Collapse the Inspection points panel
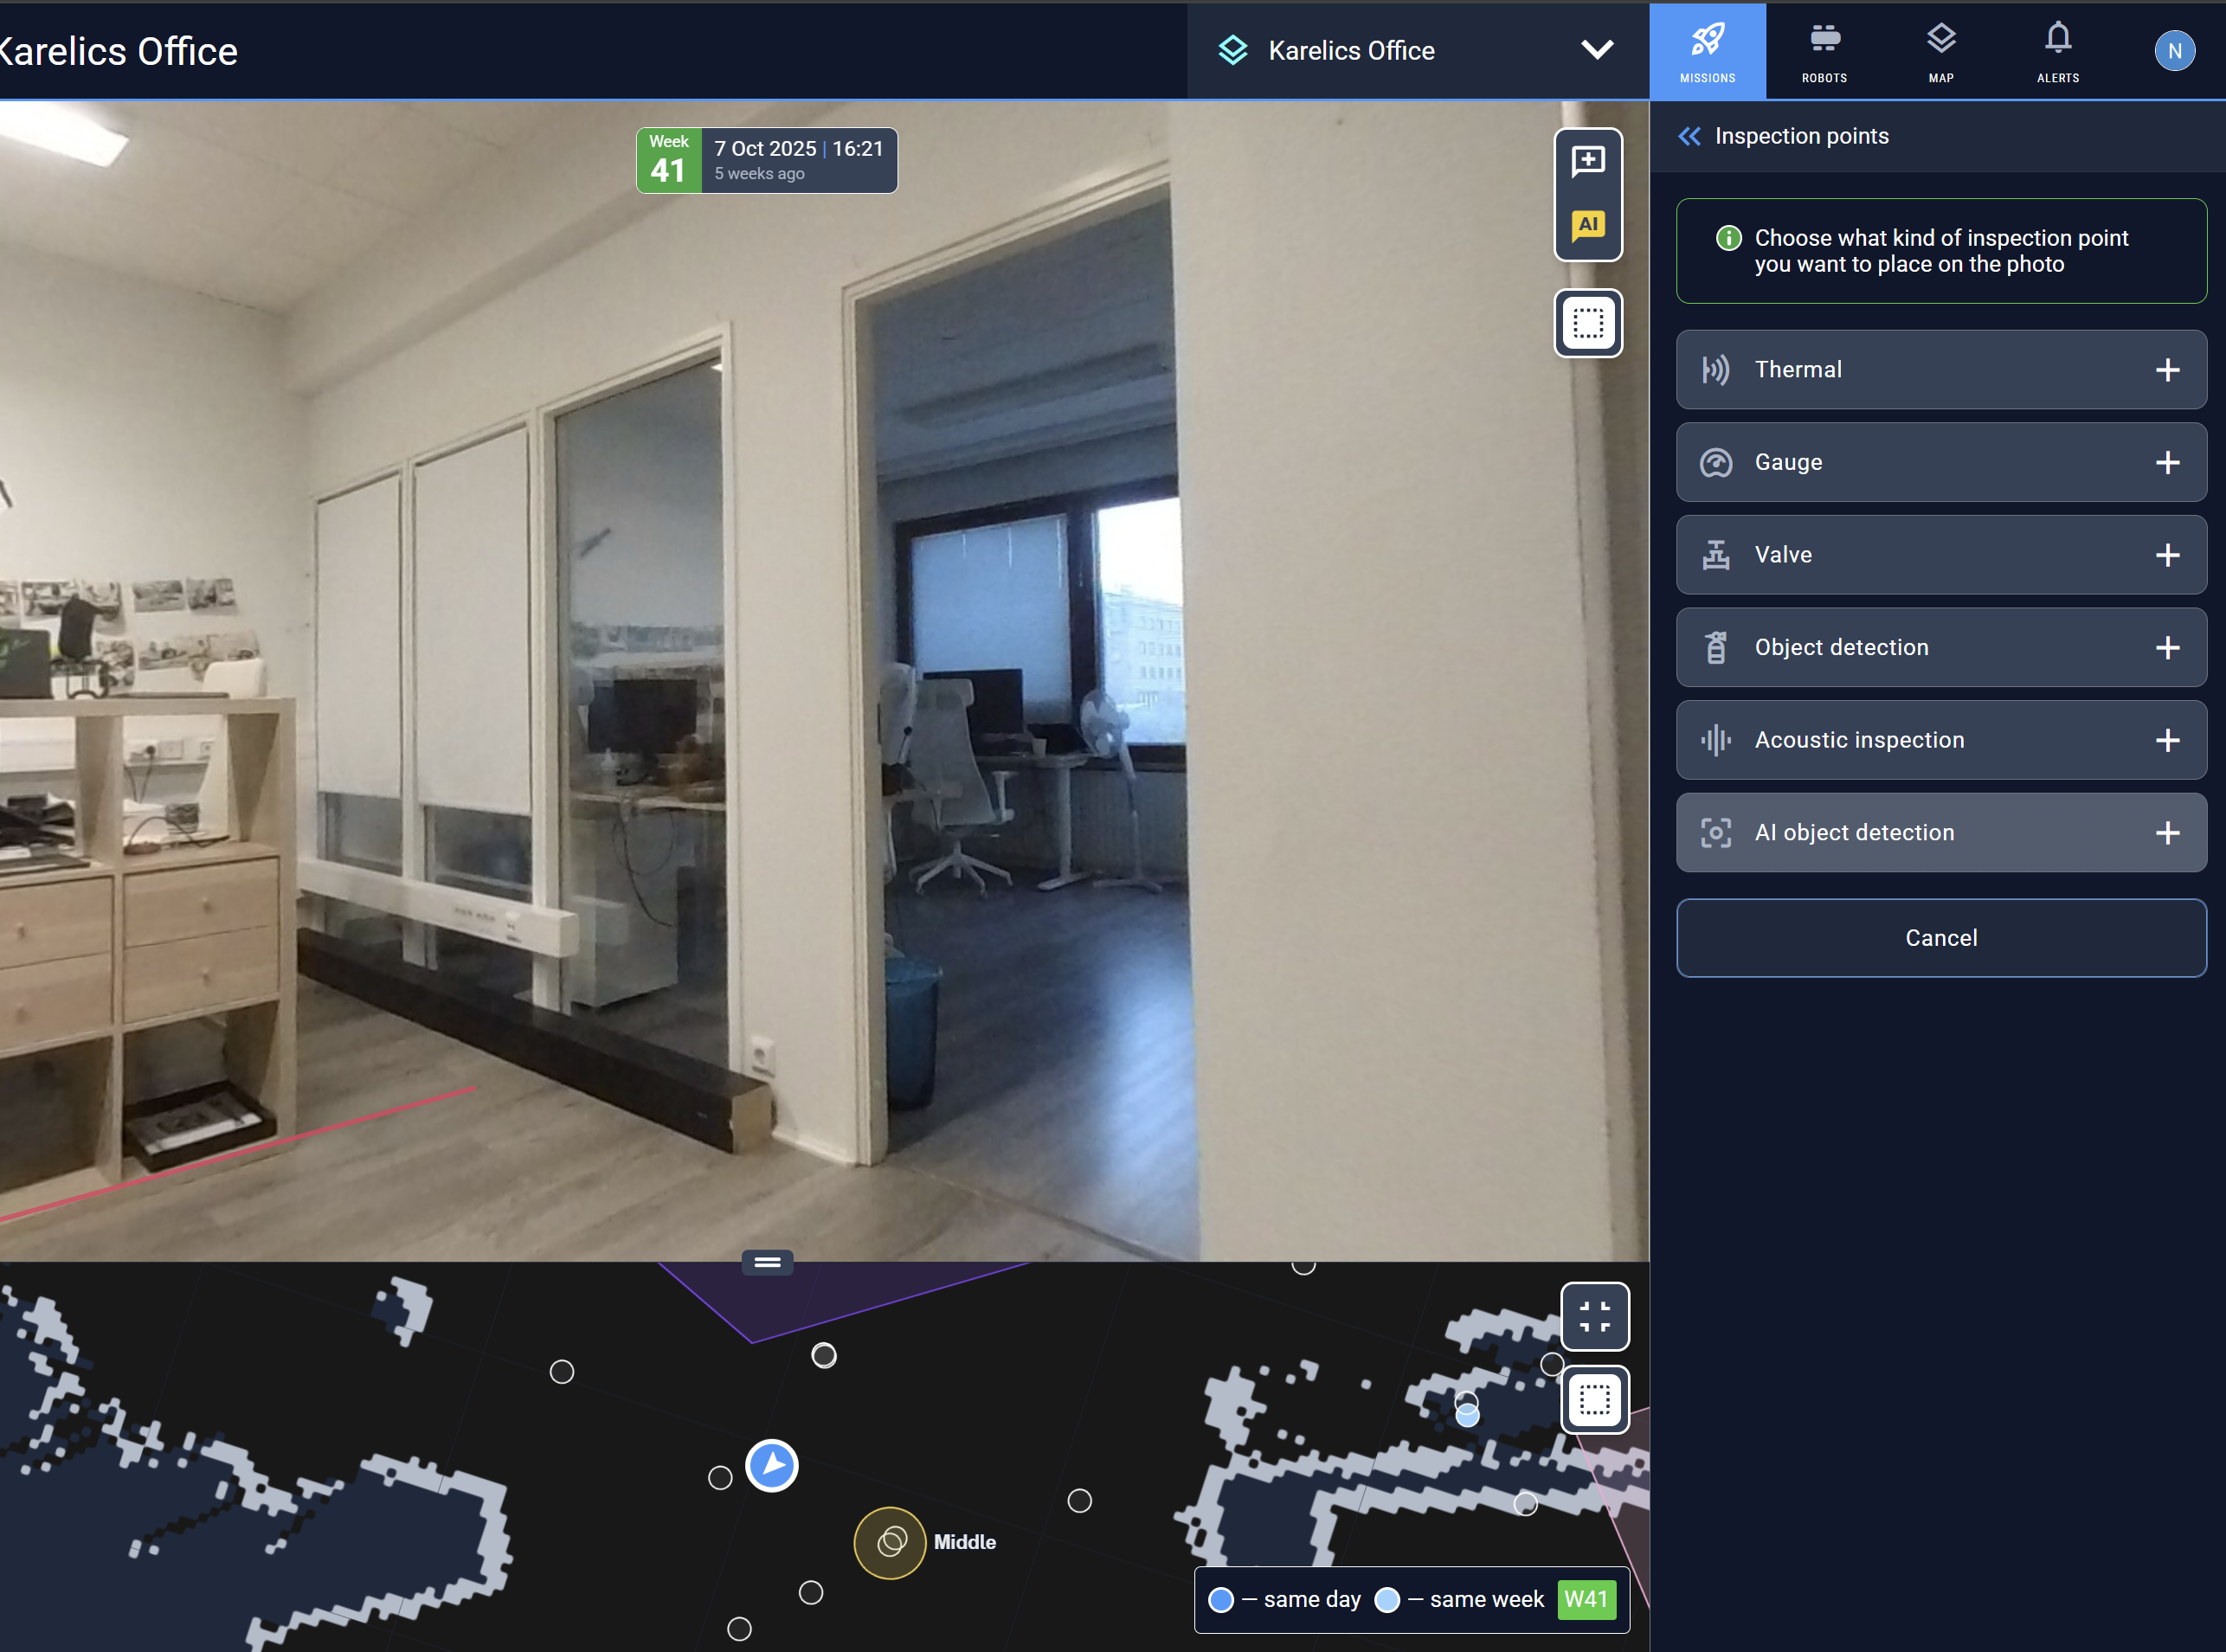Screen dimensions: 2226x1652 [1690, 136]
